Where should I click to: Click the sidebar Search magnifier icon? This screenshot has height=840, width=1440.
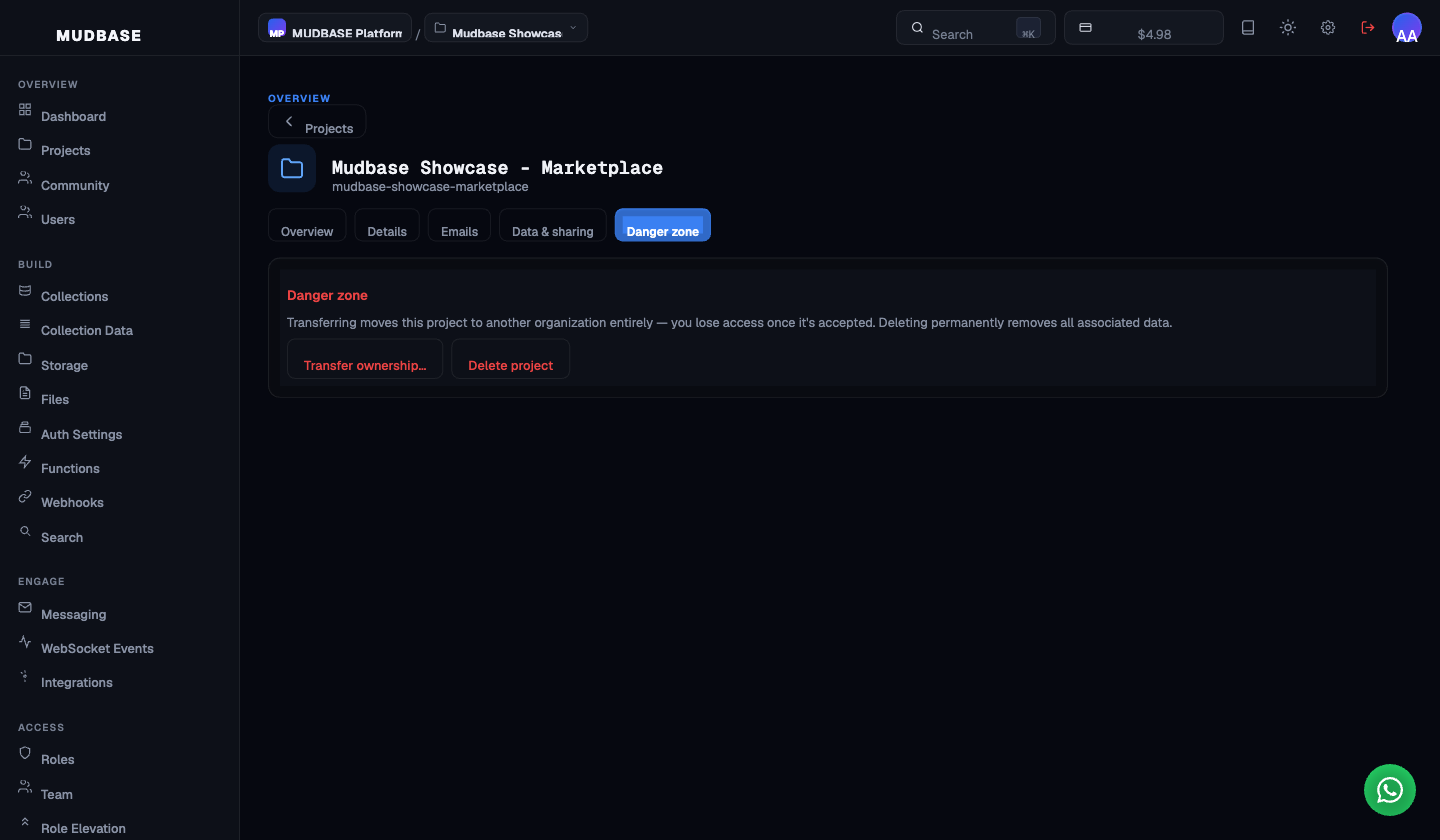(x=25, y=530)
